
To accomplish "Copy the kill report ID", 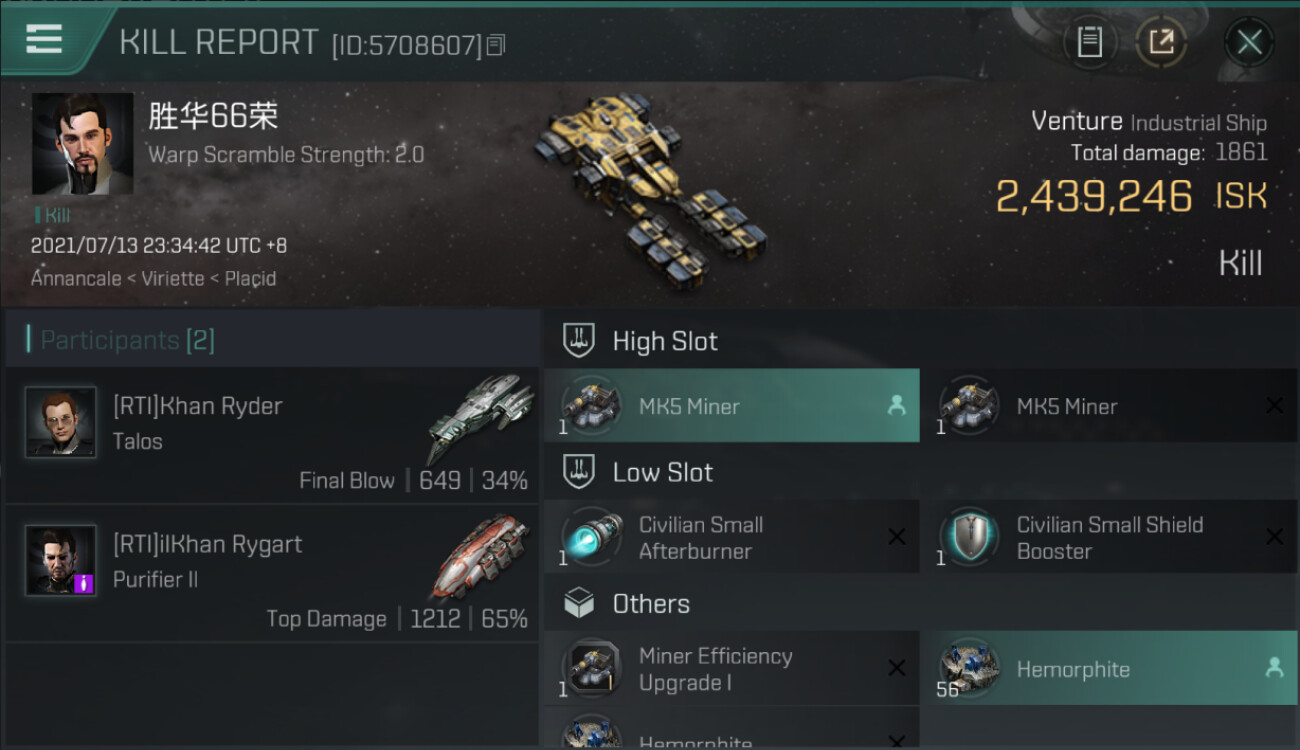I will pyautogui.click(x=496, y=44).
